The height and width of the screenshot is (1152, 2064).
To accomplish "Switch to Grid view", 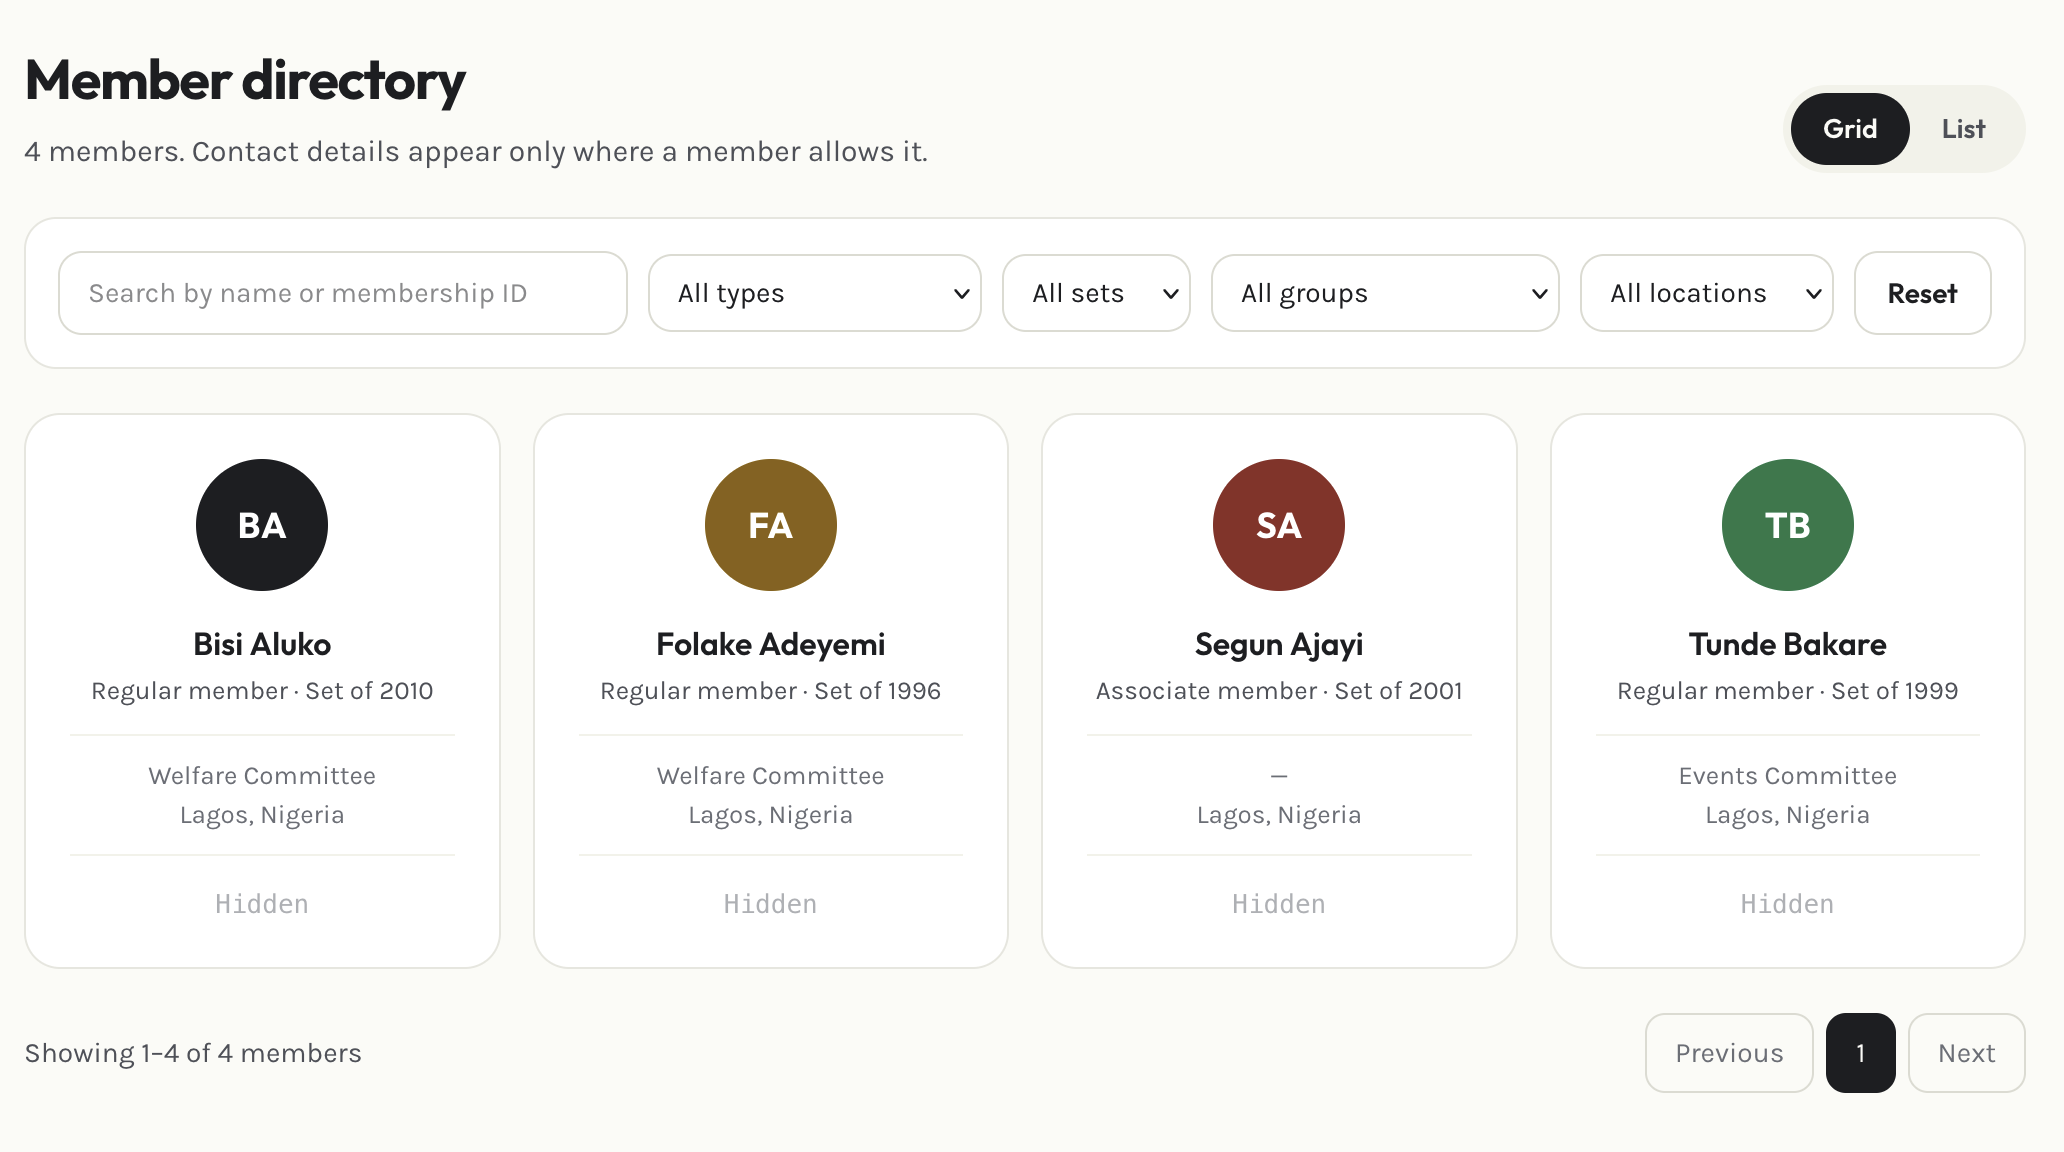I will (x=1849, y=129).
